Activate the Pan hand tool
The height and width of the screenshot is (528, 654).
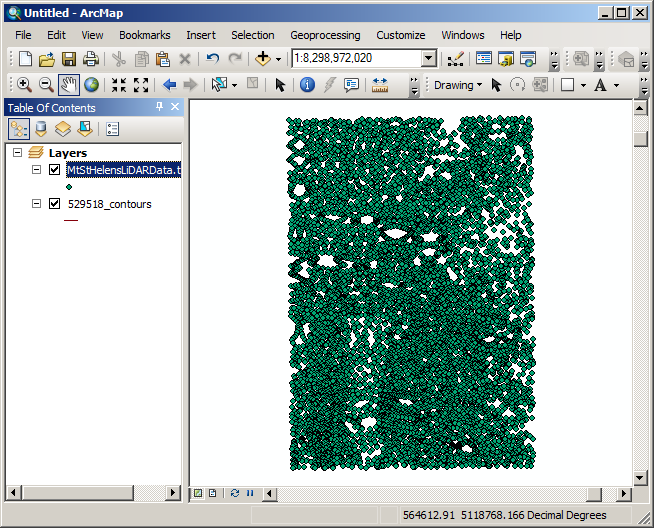69,85
